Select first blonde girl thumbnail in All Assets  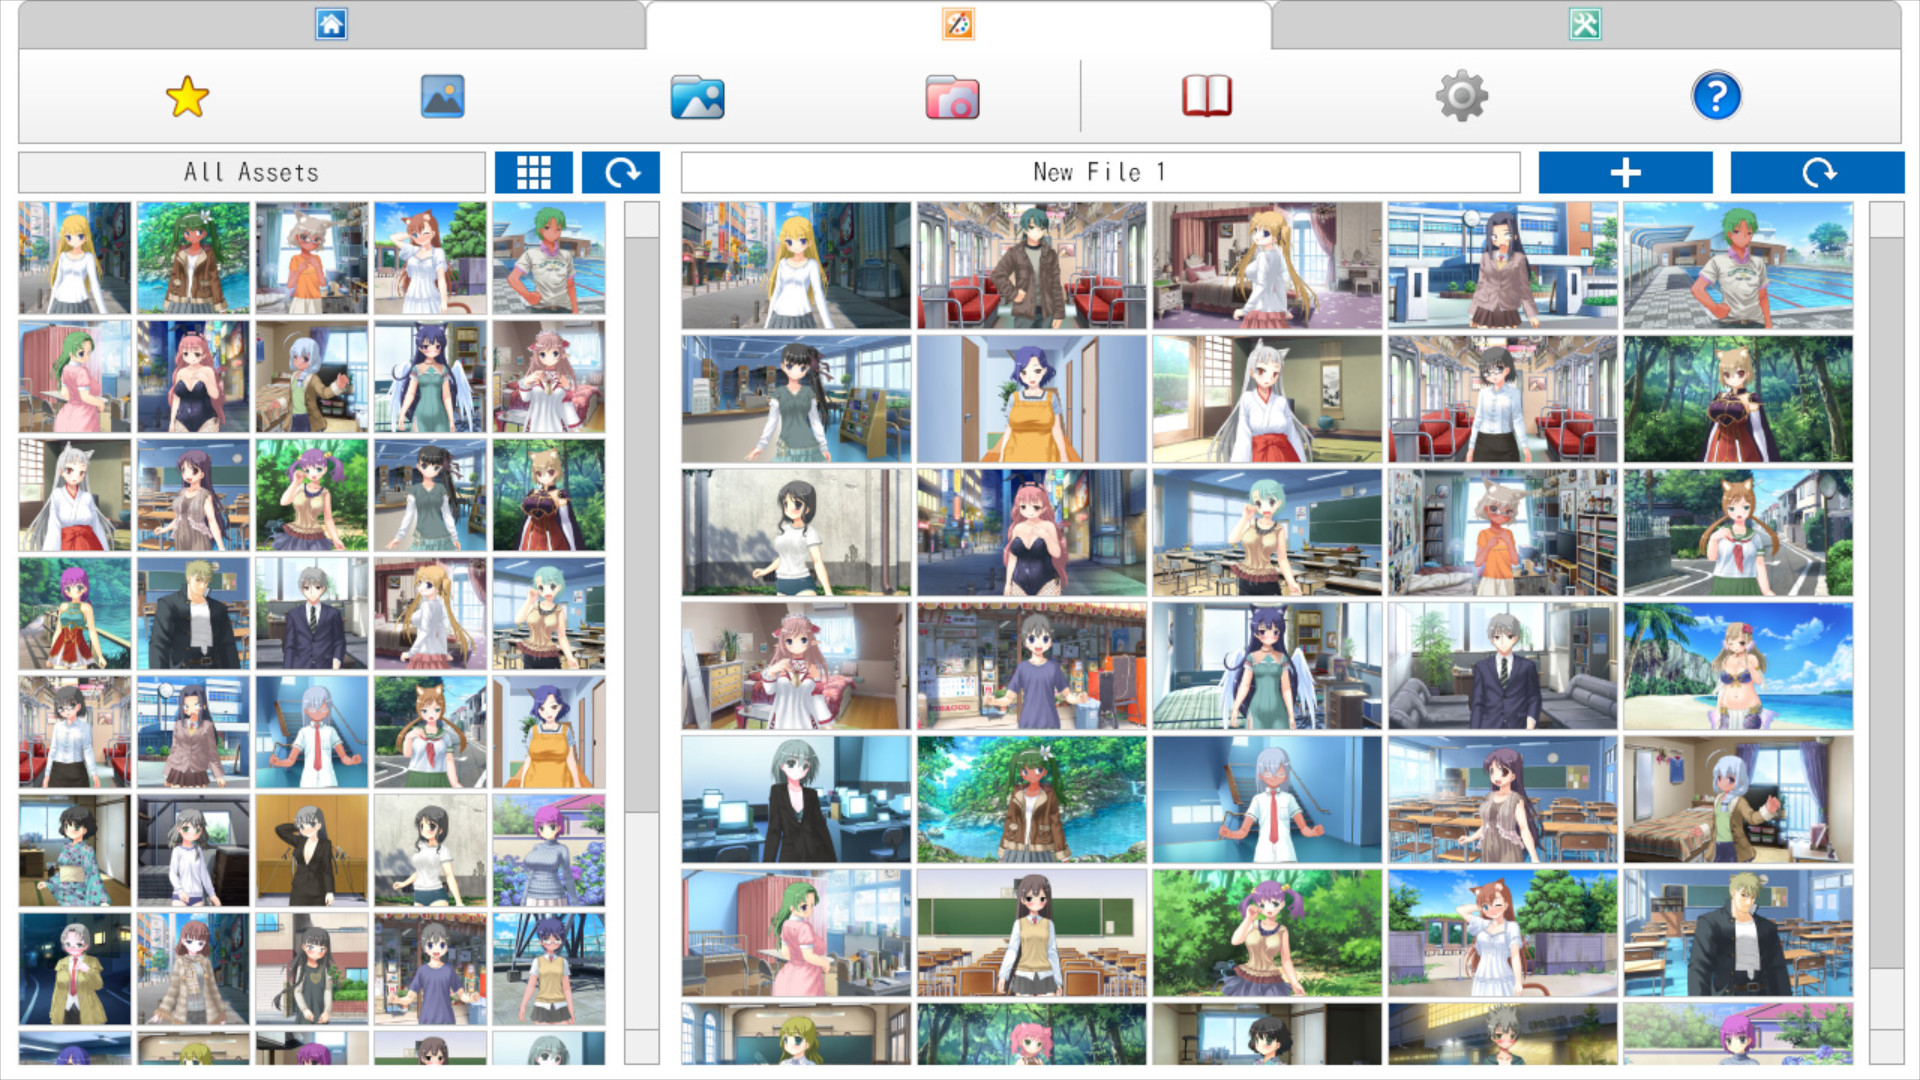pyautogui.click(x=75, y=258)
